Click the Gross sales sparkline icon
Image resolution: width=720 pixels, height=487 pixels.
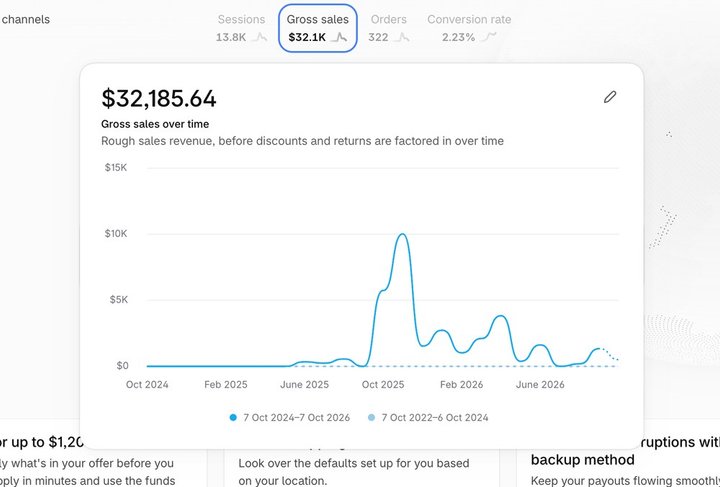click(339, 37)
